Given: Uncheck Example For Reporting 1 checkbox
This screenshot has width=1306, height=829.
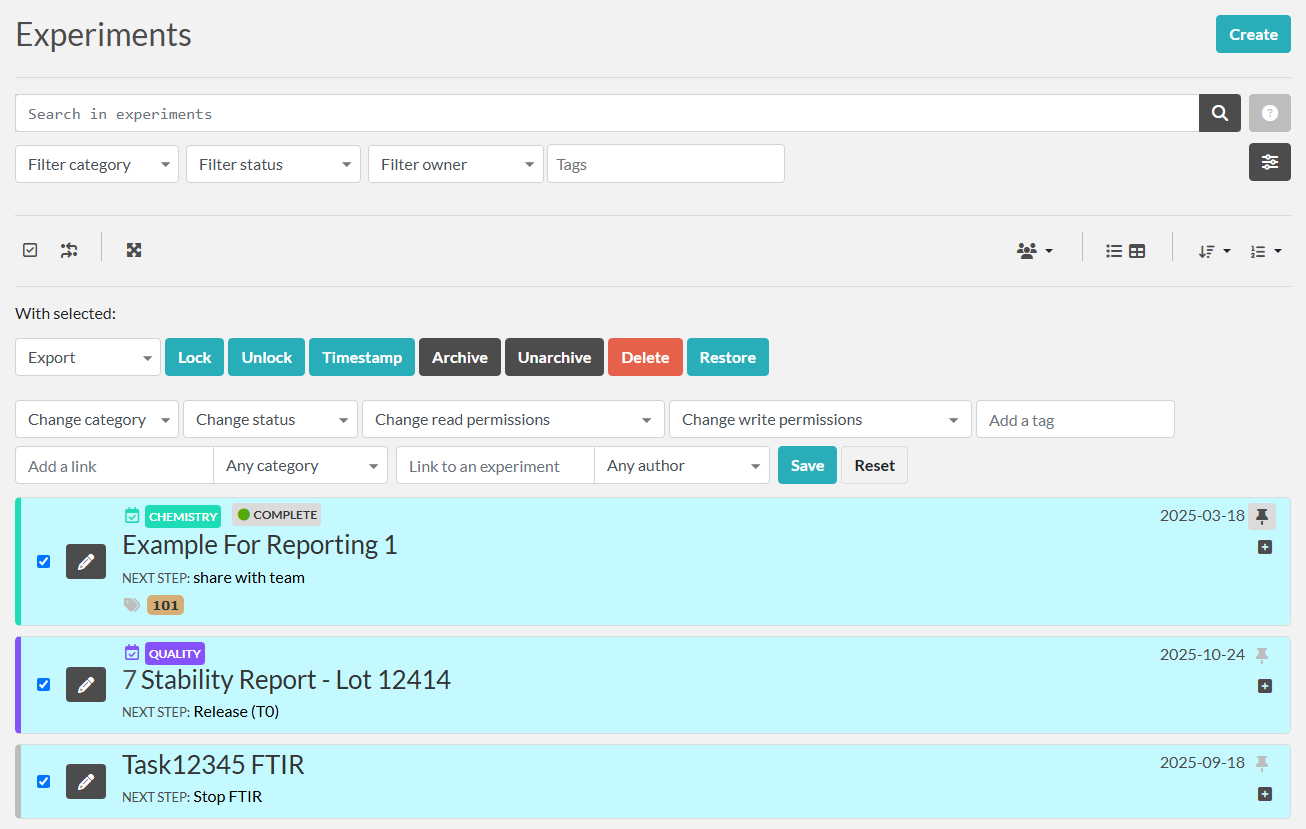Looking at the screenshot, I should click(43, 561).
